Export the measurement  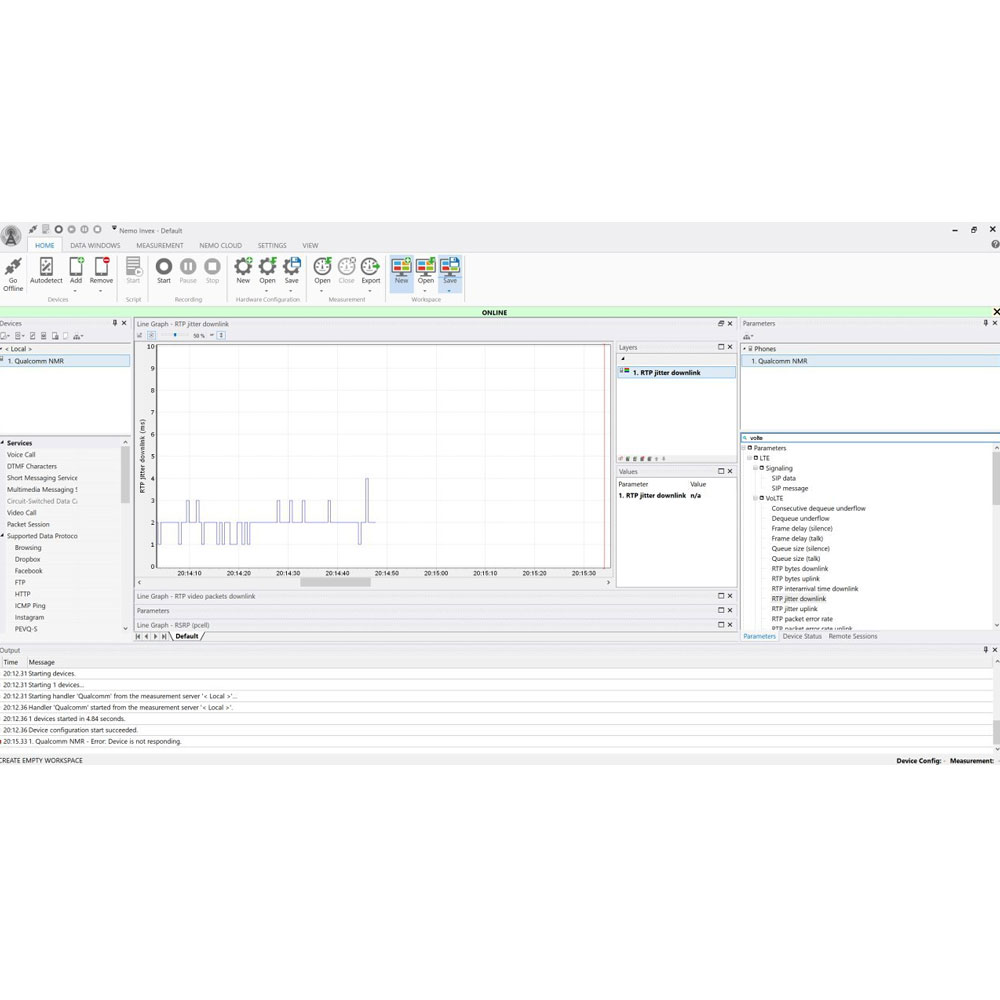pyautogui.click(x=371, y=266)
